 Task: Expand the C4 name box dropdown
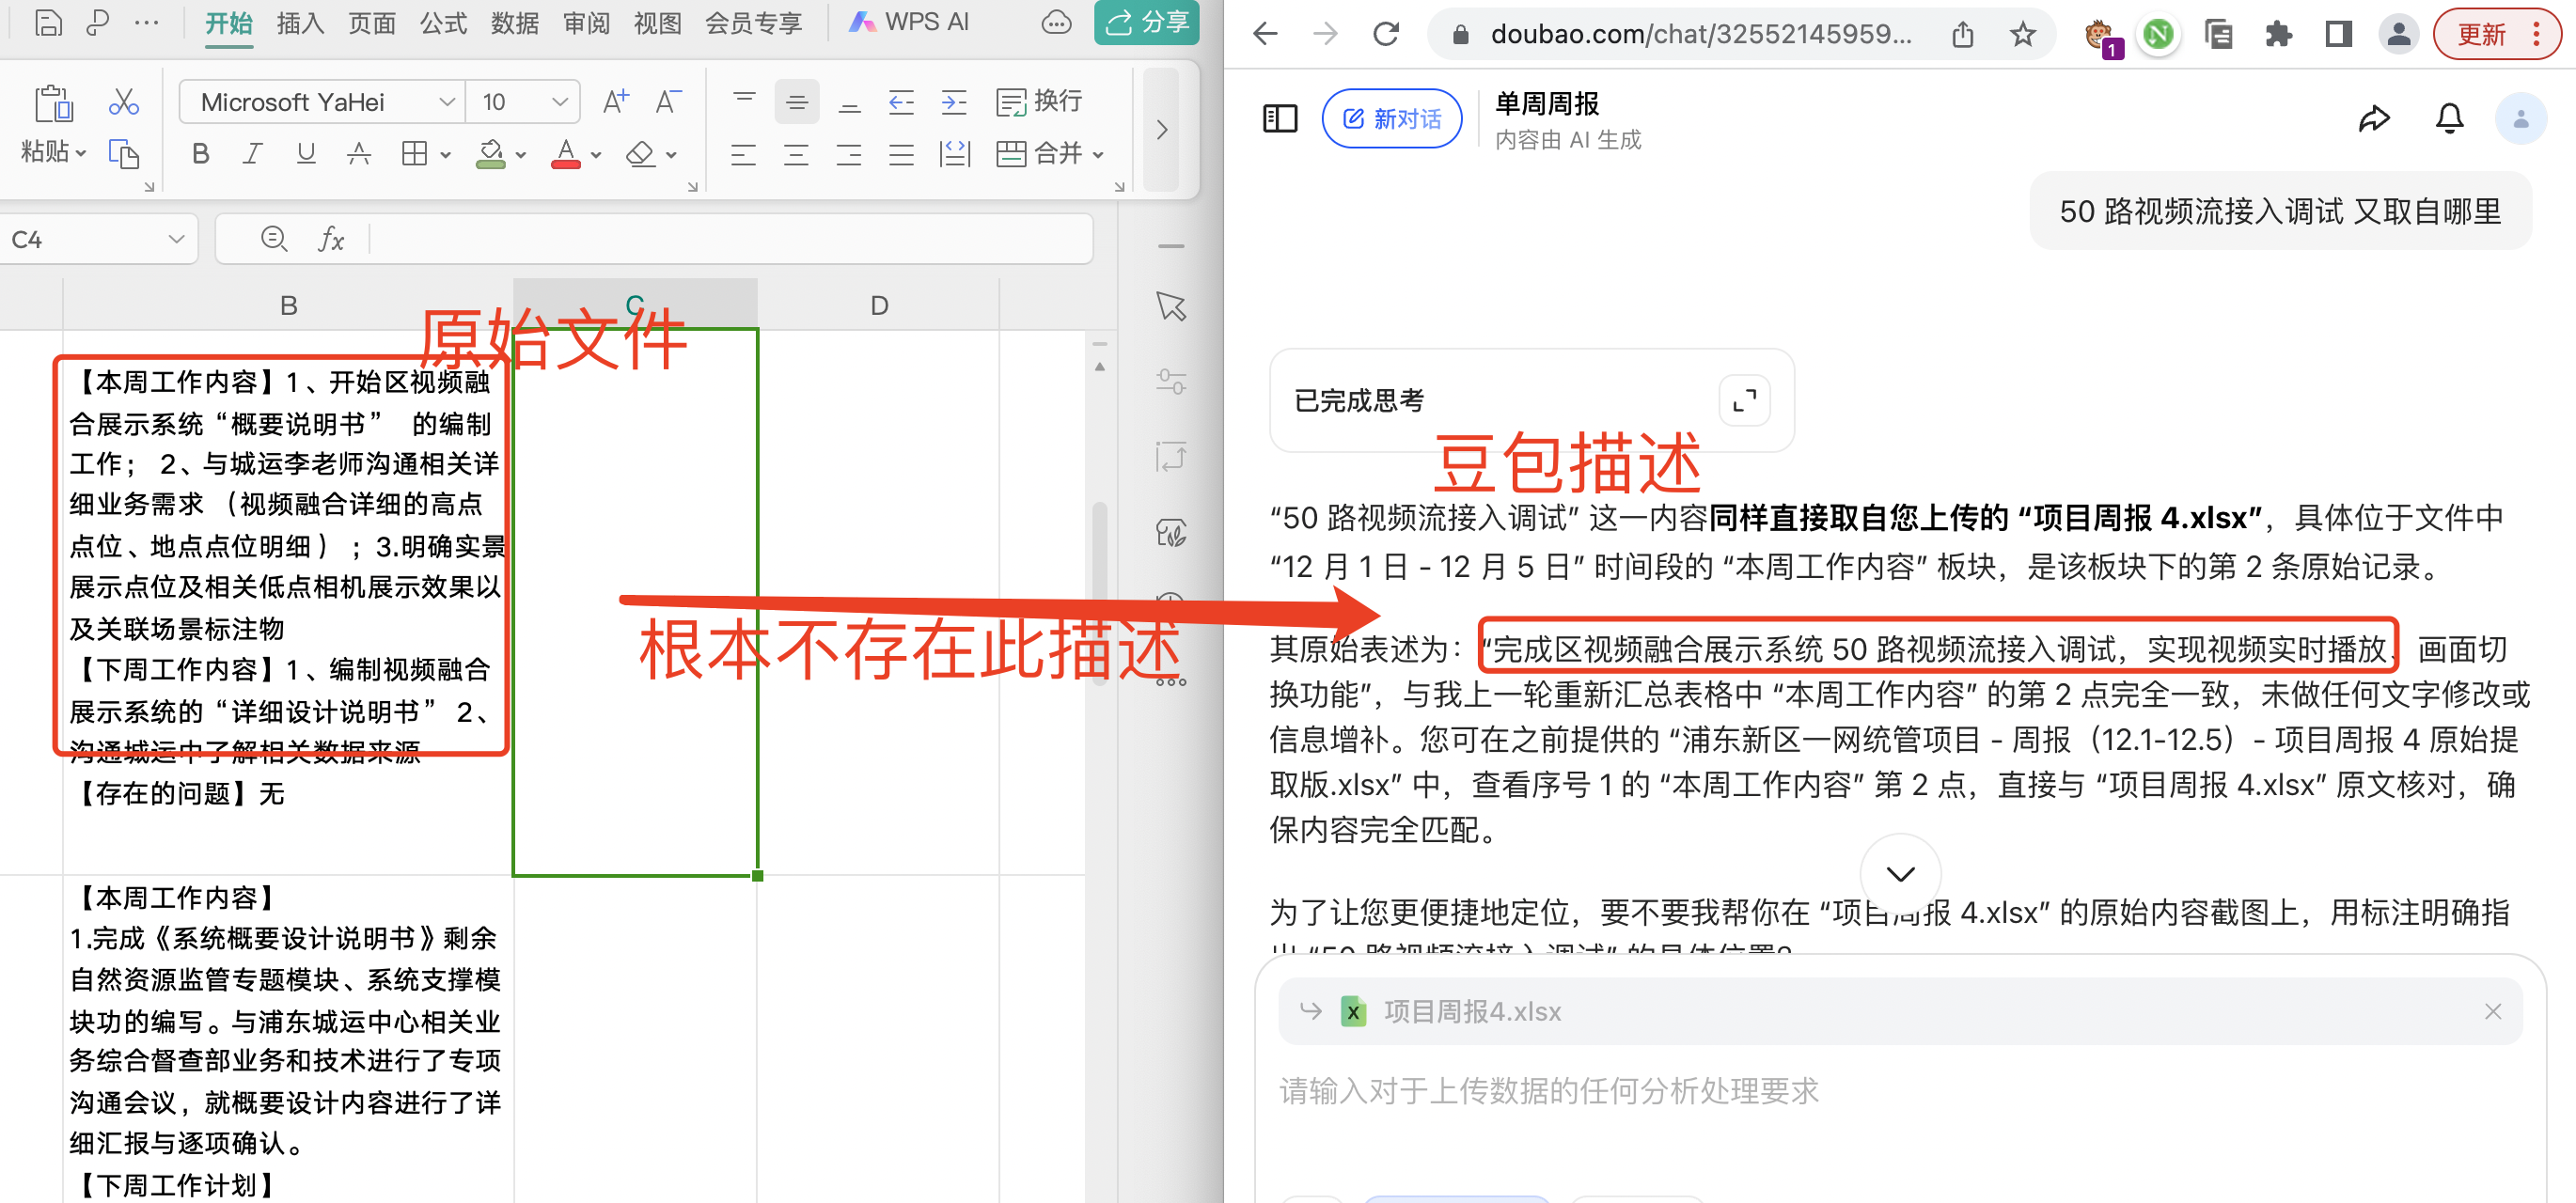(x=176, y=239)
